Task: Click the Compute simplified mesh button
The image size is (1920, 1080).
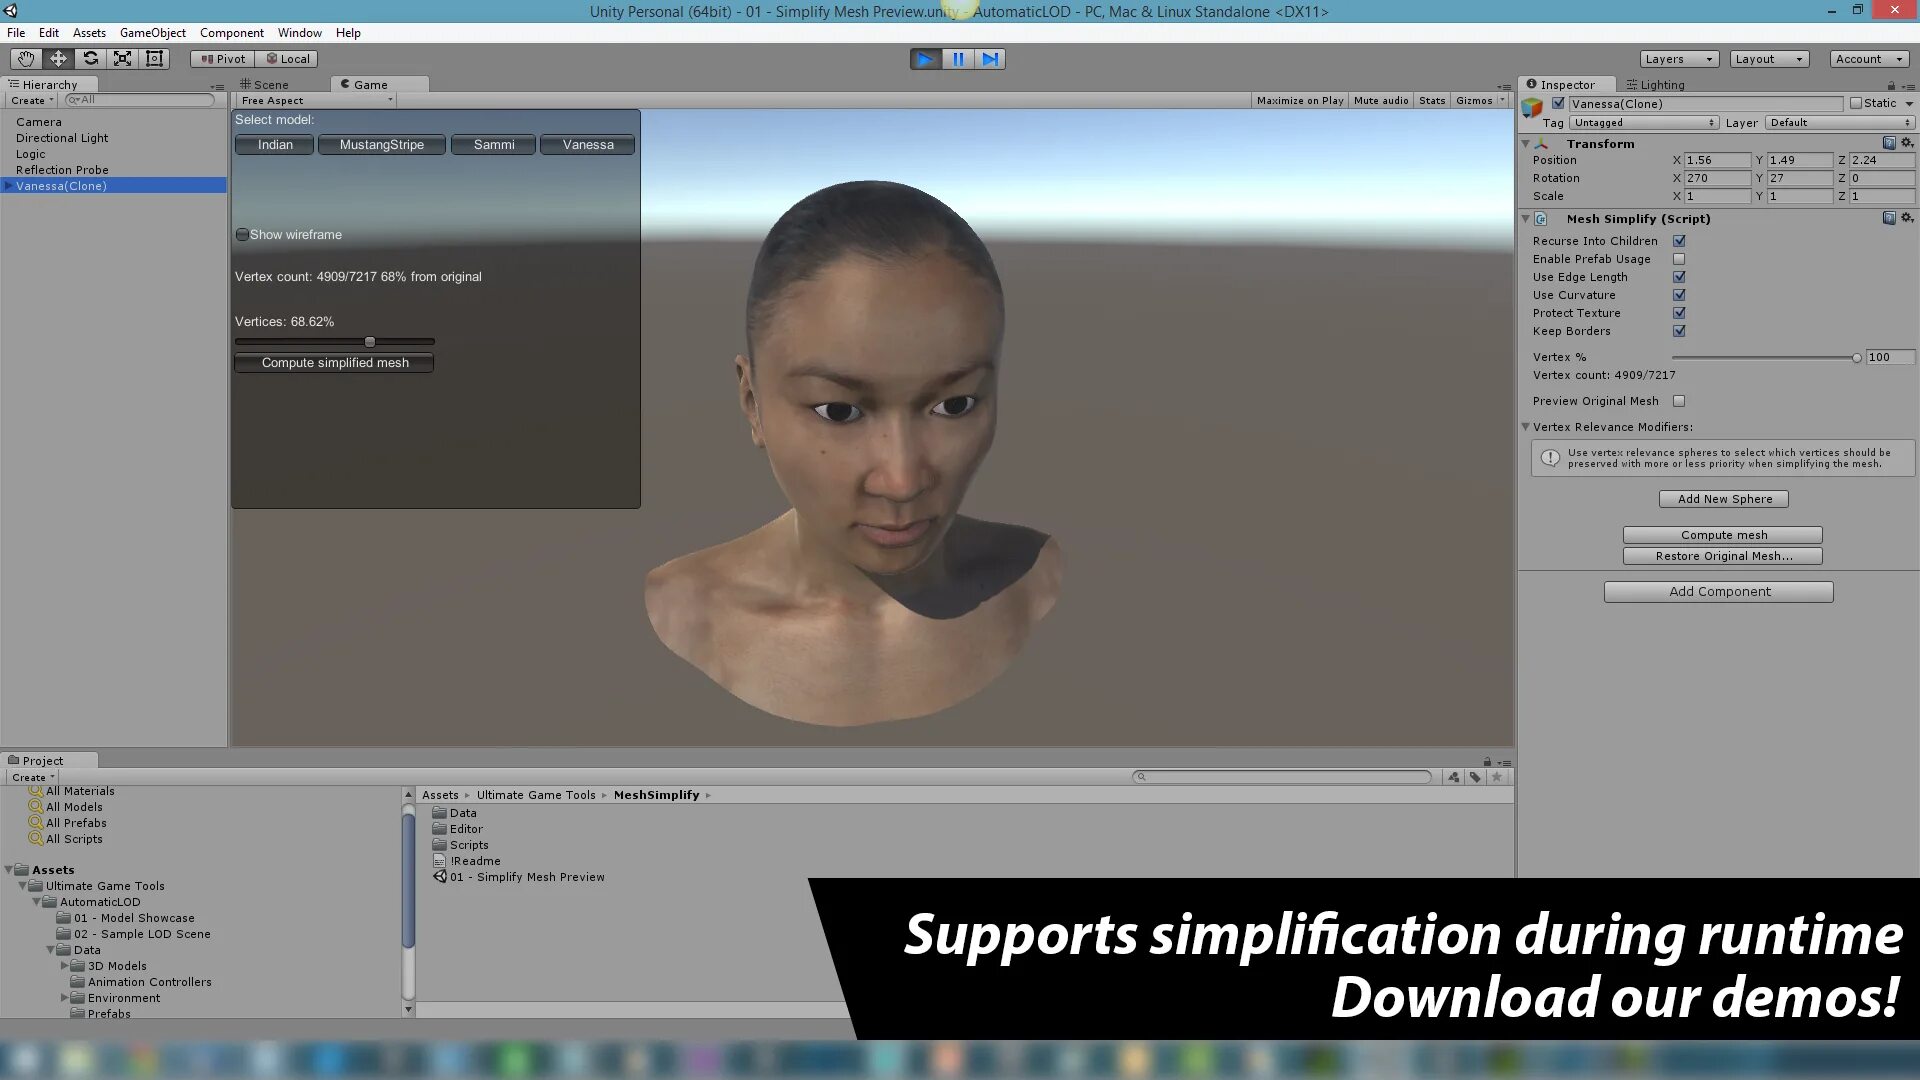Action: [x=335, y=363]
